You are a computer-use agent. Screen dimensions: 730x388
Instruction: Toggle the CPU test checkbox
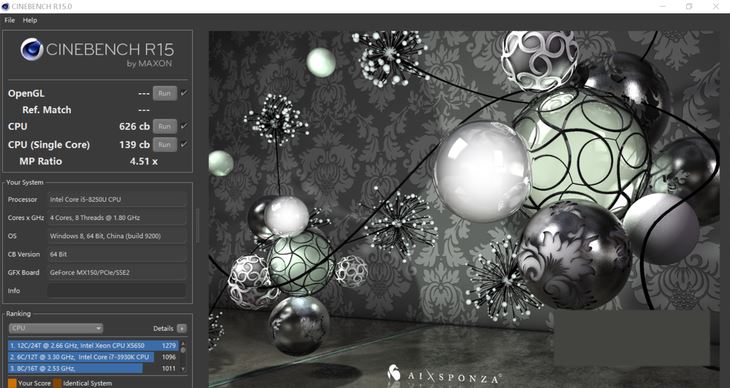(184, 126)
